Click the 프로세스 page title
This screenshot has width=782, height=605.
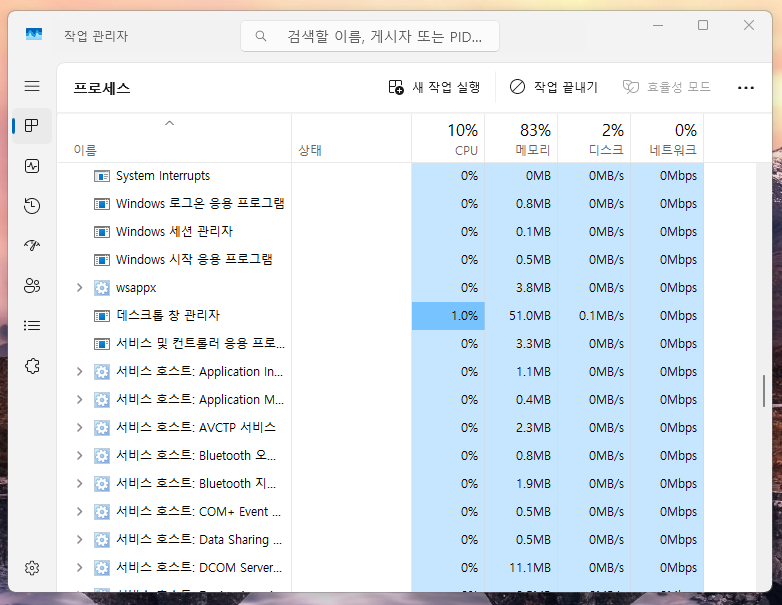[102, 88]
